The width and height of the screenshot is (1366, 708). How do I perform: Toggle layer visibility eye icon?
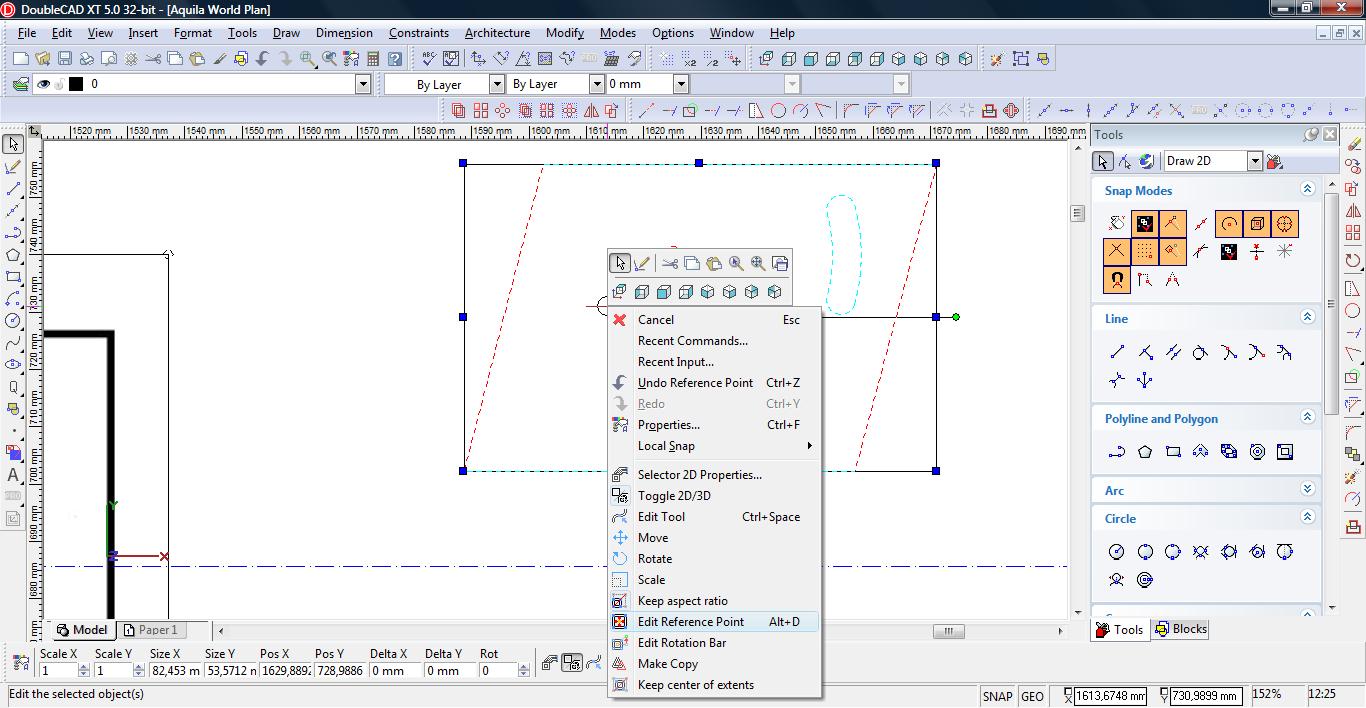click(x=43, y=84)
